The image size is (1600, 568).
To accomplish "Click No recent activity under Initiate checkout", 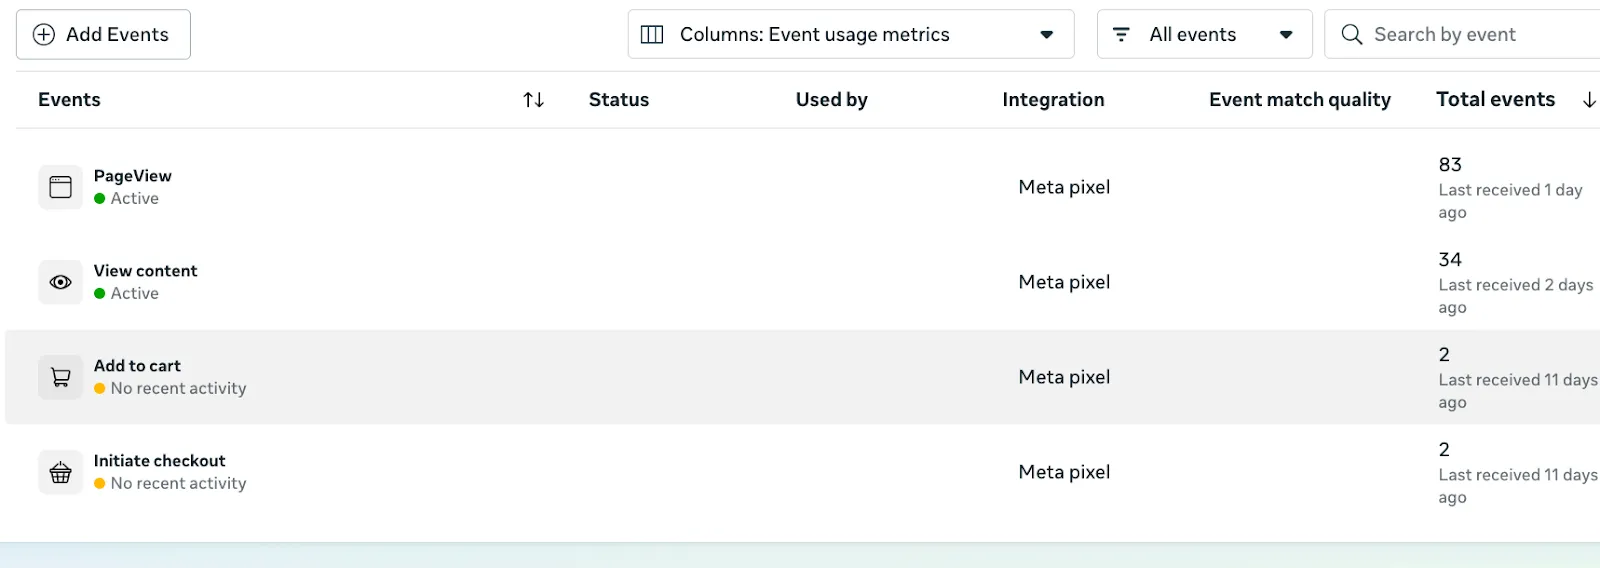I will tap(170, 484).
